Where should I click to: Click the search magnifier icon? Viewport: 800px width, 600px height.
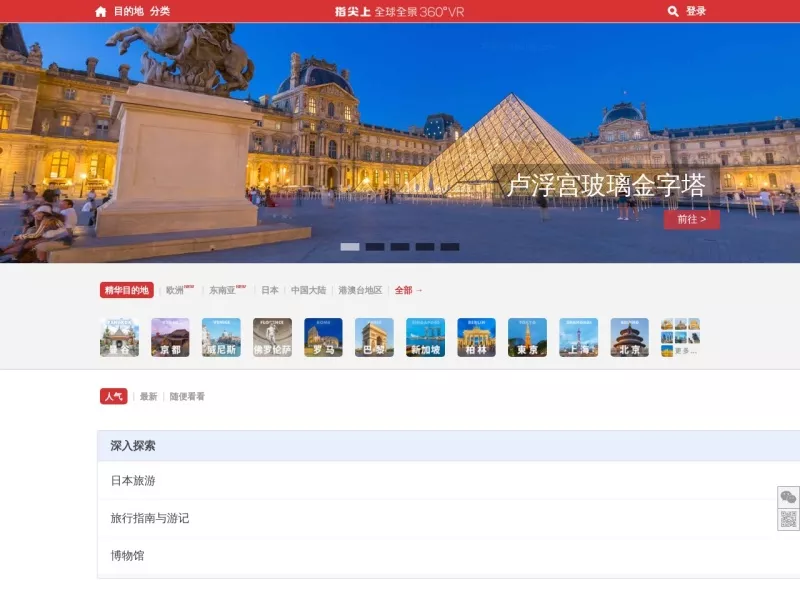pyautogui.click(x=673, y=11)
